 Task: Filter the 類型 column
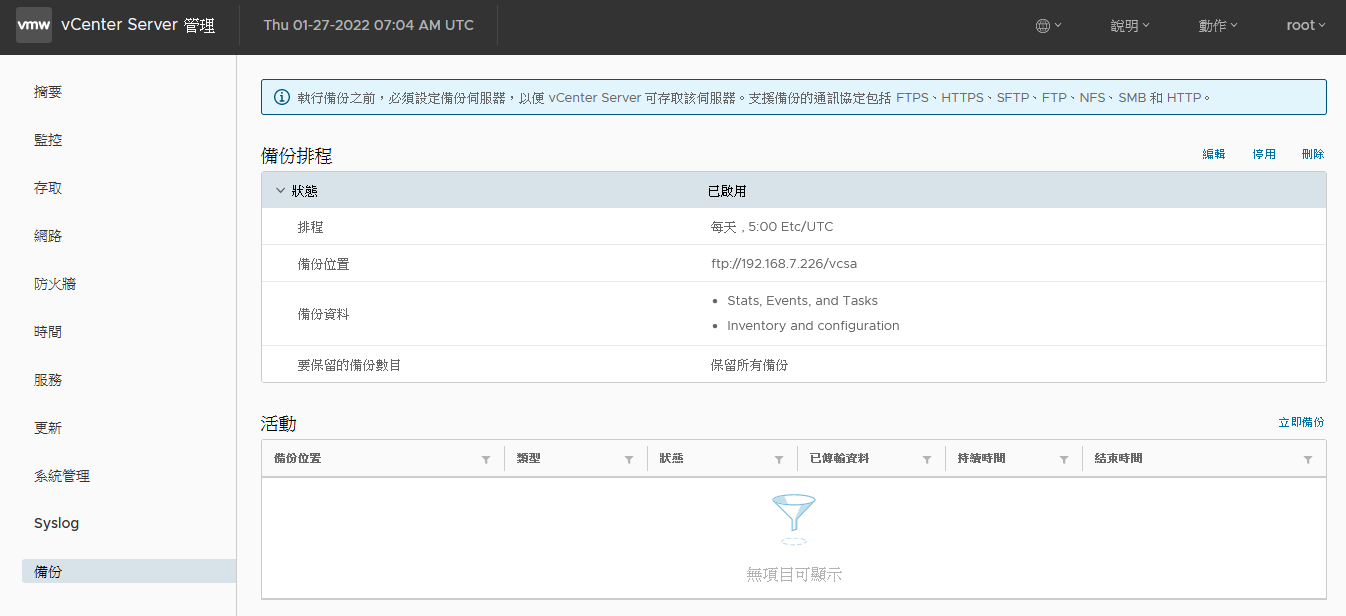tap(629, 459)
